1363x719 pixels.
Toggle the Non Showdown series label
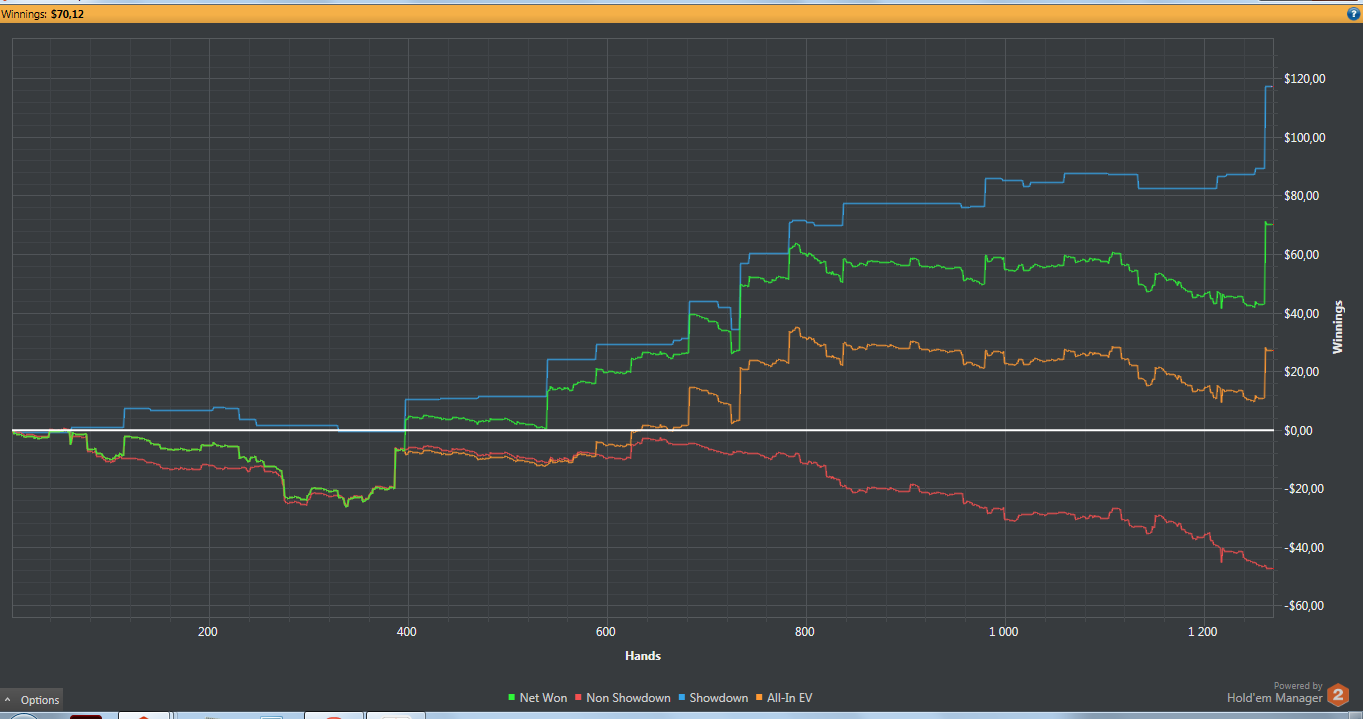[628, 698]
